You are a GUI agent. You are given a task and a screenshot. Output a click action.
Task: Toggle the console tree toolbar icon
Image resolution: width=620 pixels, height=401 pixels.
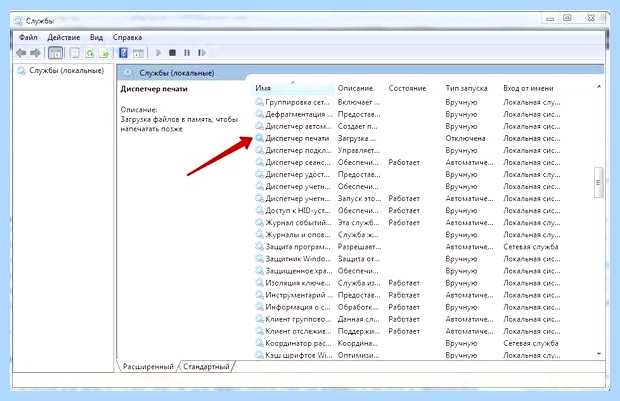(55, 53)
